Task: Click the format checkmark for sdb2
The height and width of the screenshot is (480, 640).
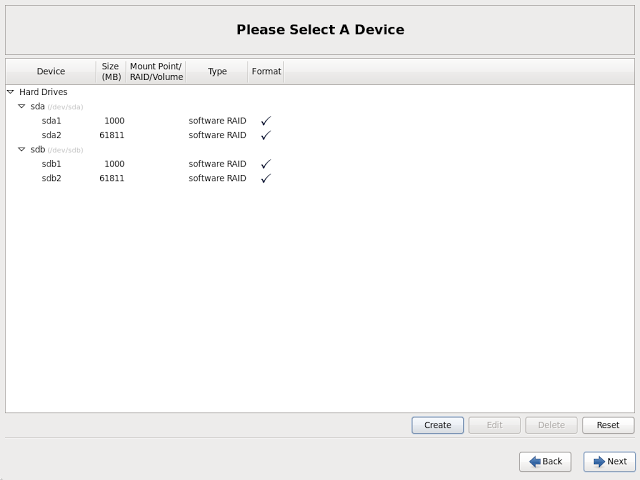Action: click(x=266, y=178)
